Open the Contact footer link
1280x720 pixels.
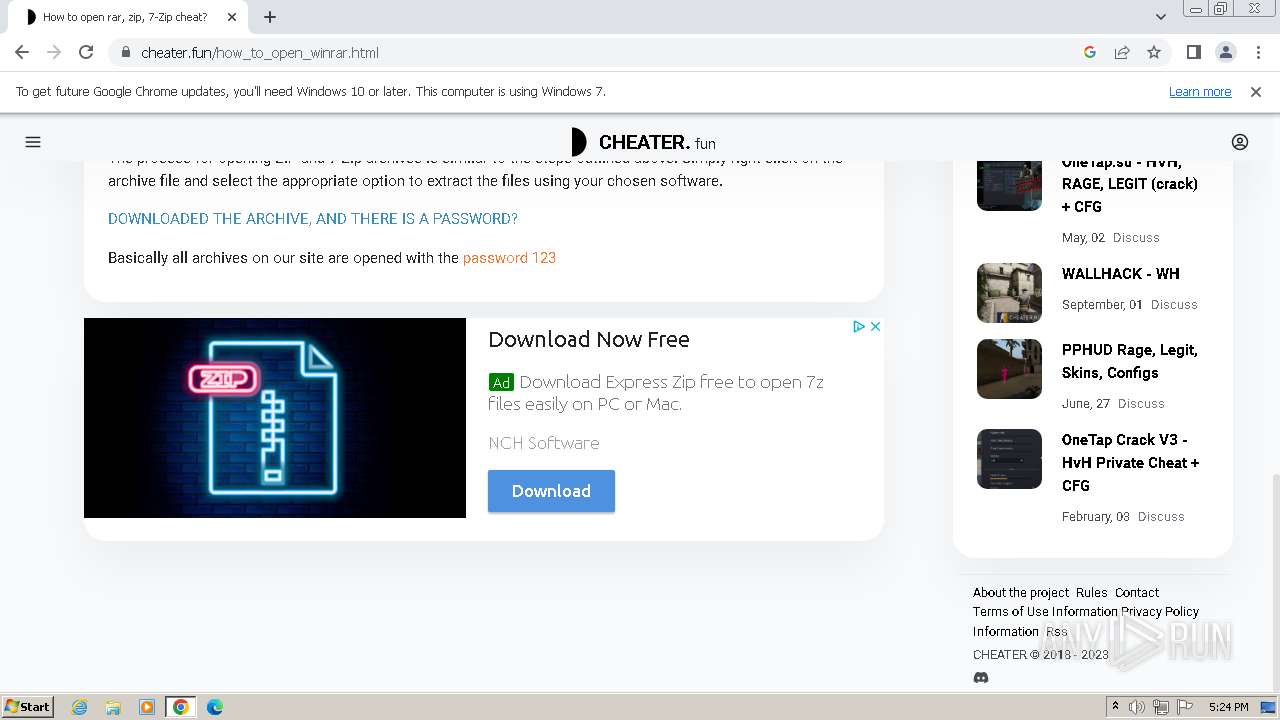click(x=1137, y=592)
